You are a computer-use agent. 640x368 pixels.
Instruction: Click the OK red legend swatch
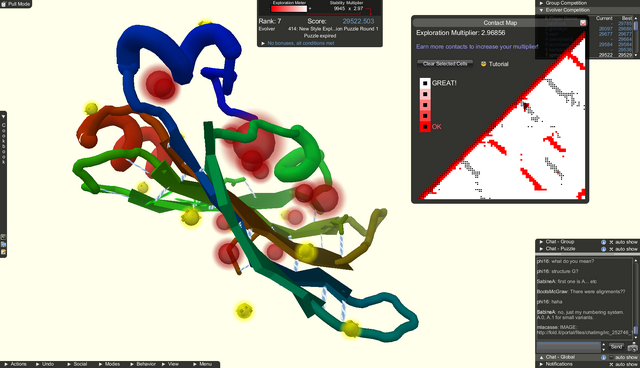(425, 126)
